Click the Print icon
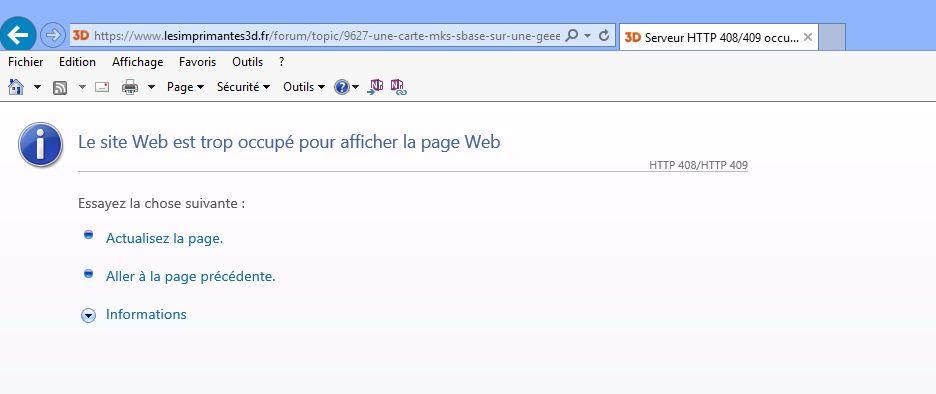Screen dimensions: 936x394 tap(130, 87)
